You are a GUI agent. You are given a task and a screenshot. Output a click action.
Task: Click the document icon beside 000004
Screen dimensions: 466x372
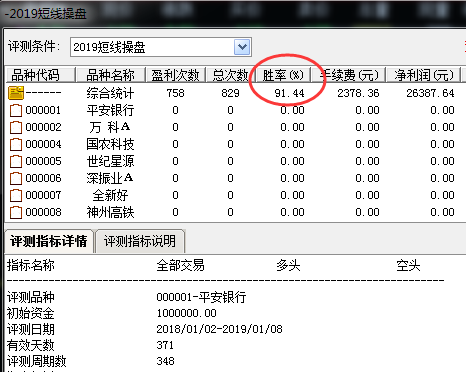pos(16,144)
